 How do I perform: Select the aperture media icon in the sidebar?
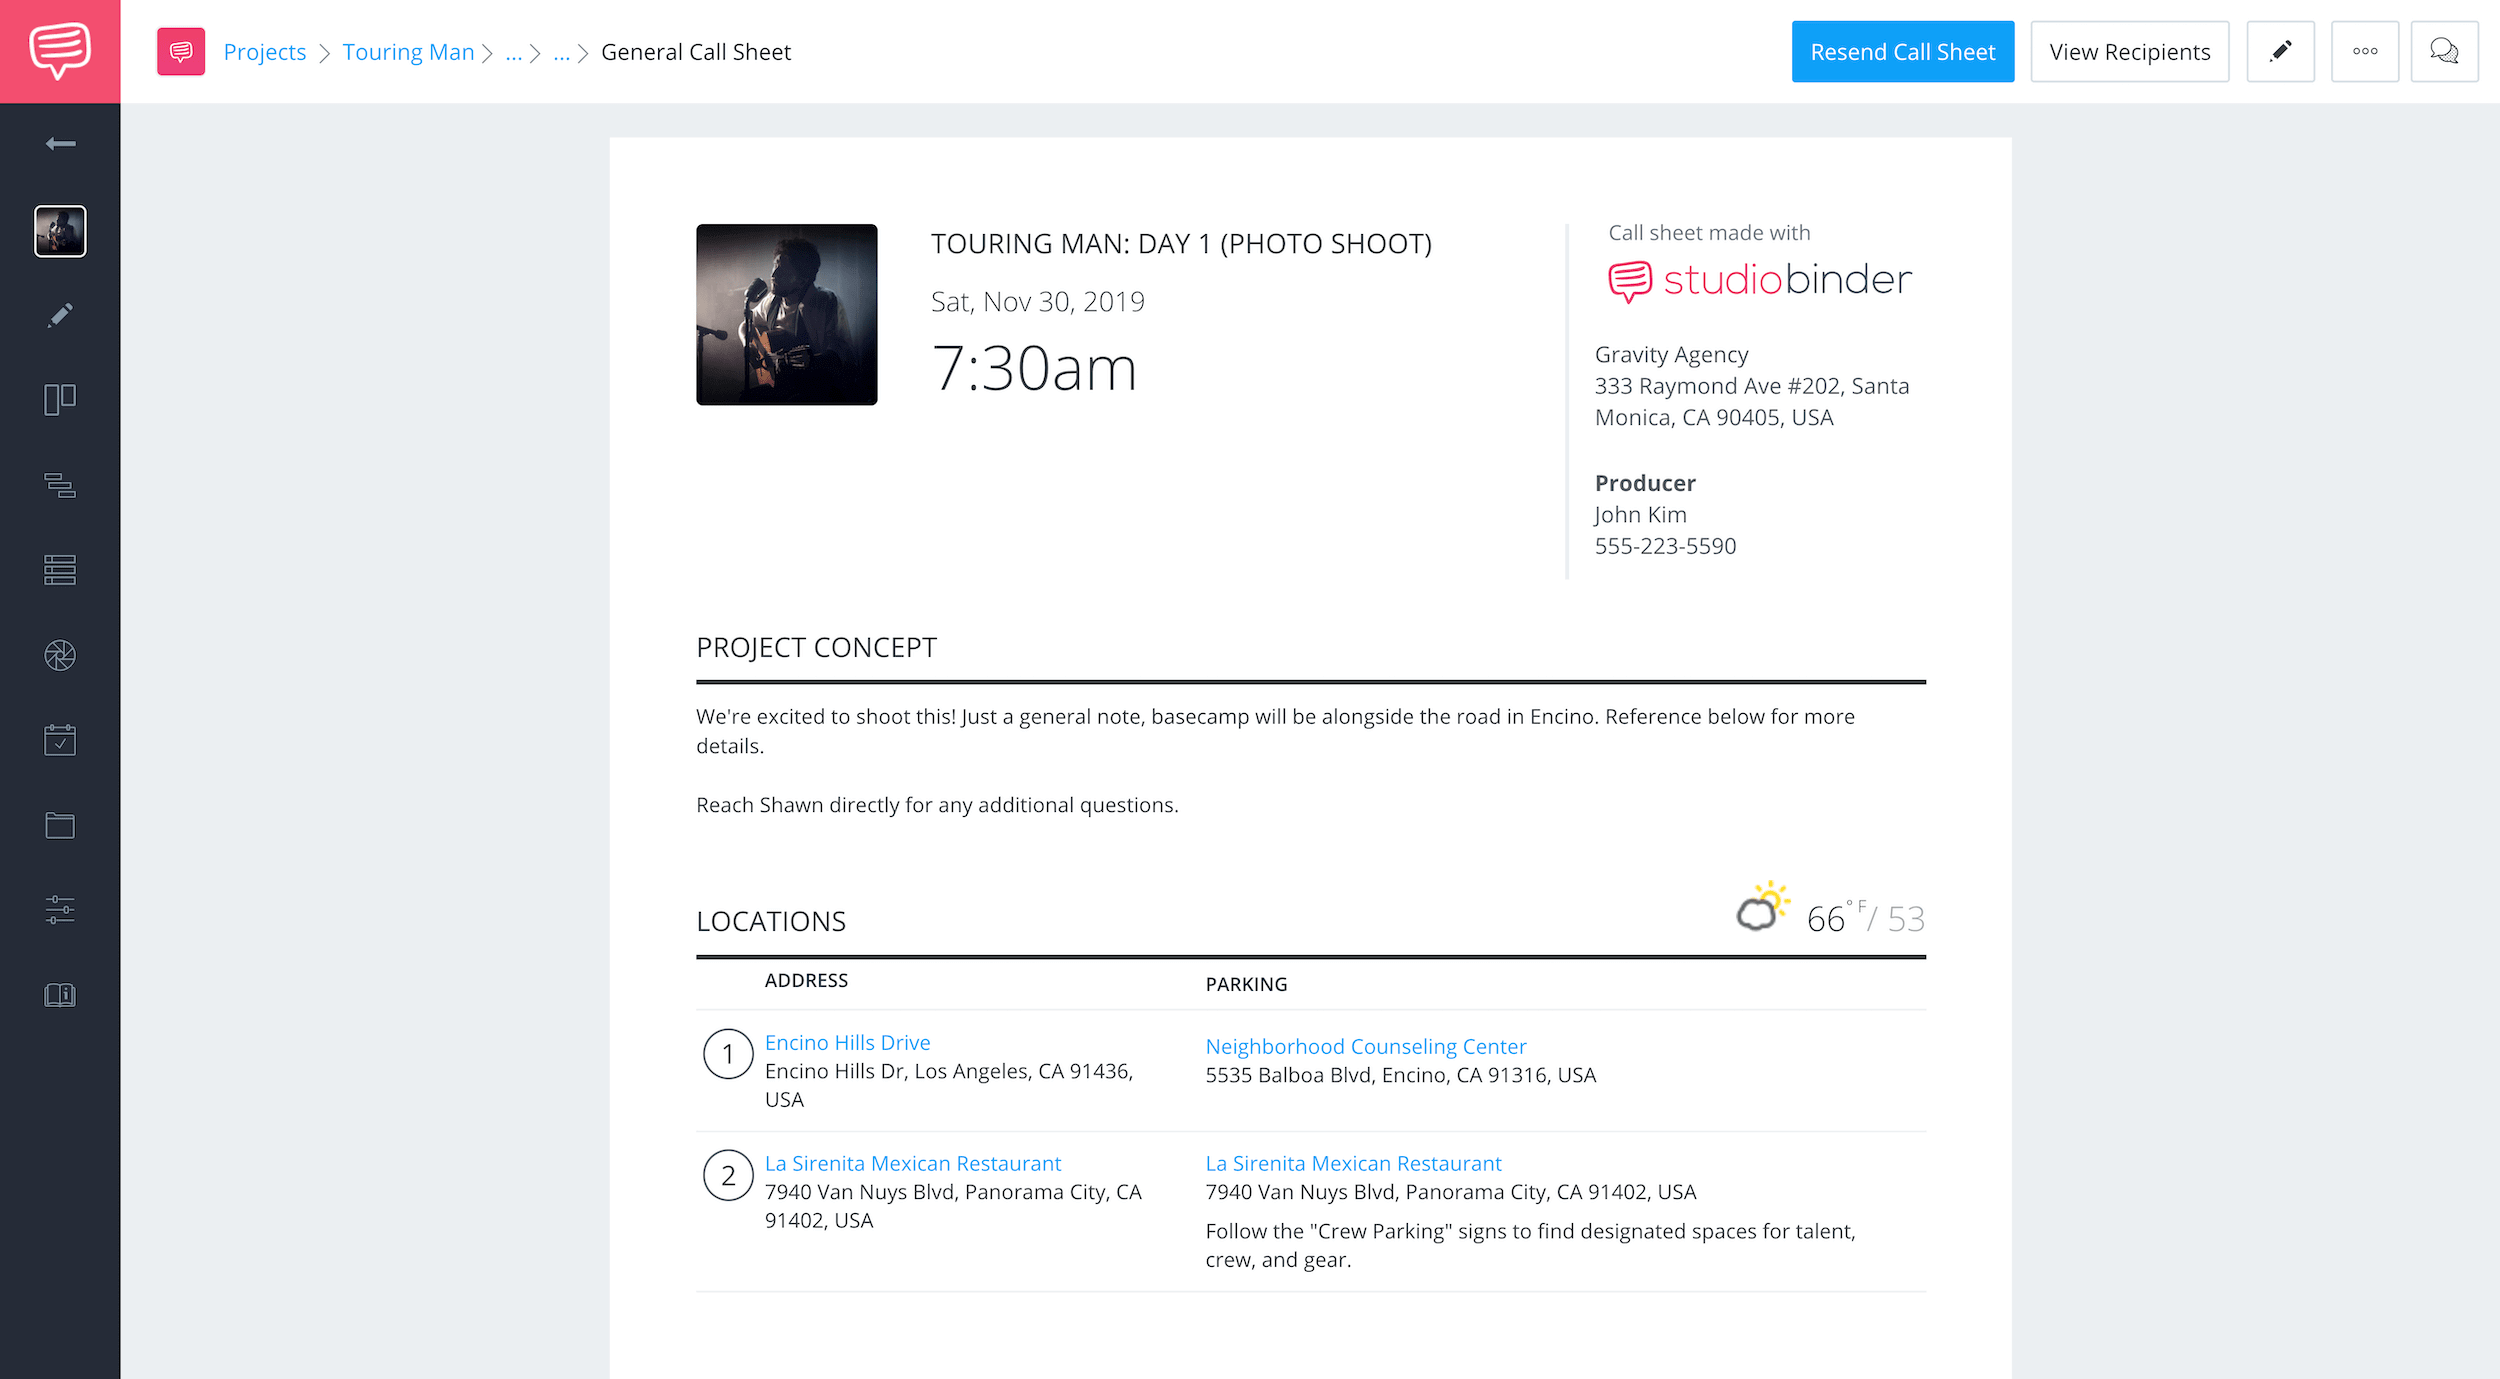[60, 655]
